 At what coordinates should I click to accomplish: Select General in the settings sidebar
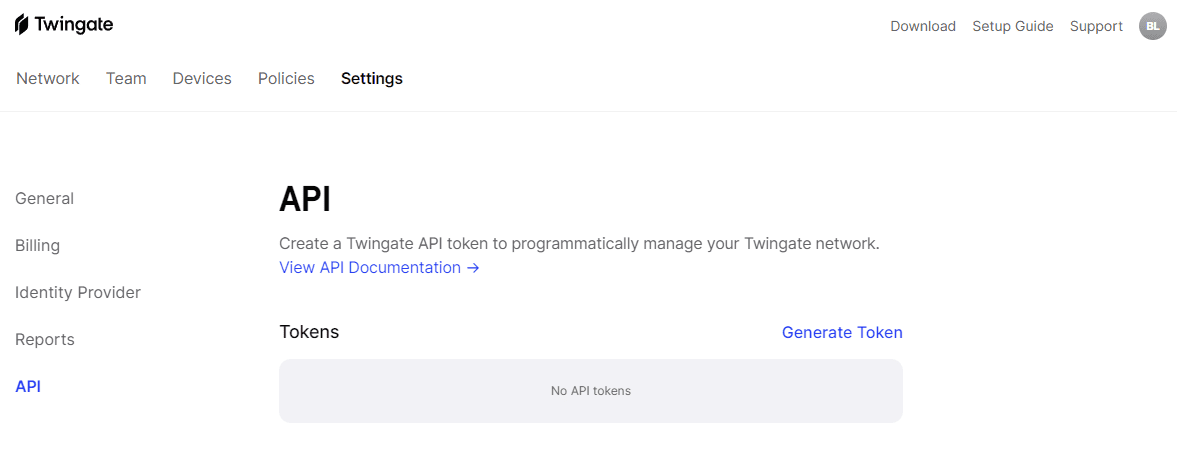(x=45, y=198)
